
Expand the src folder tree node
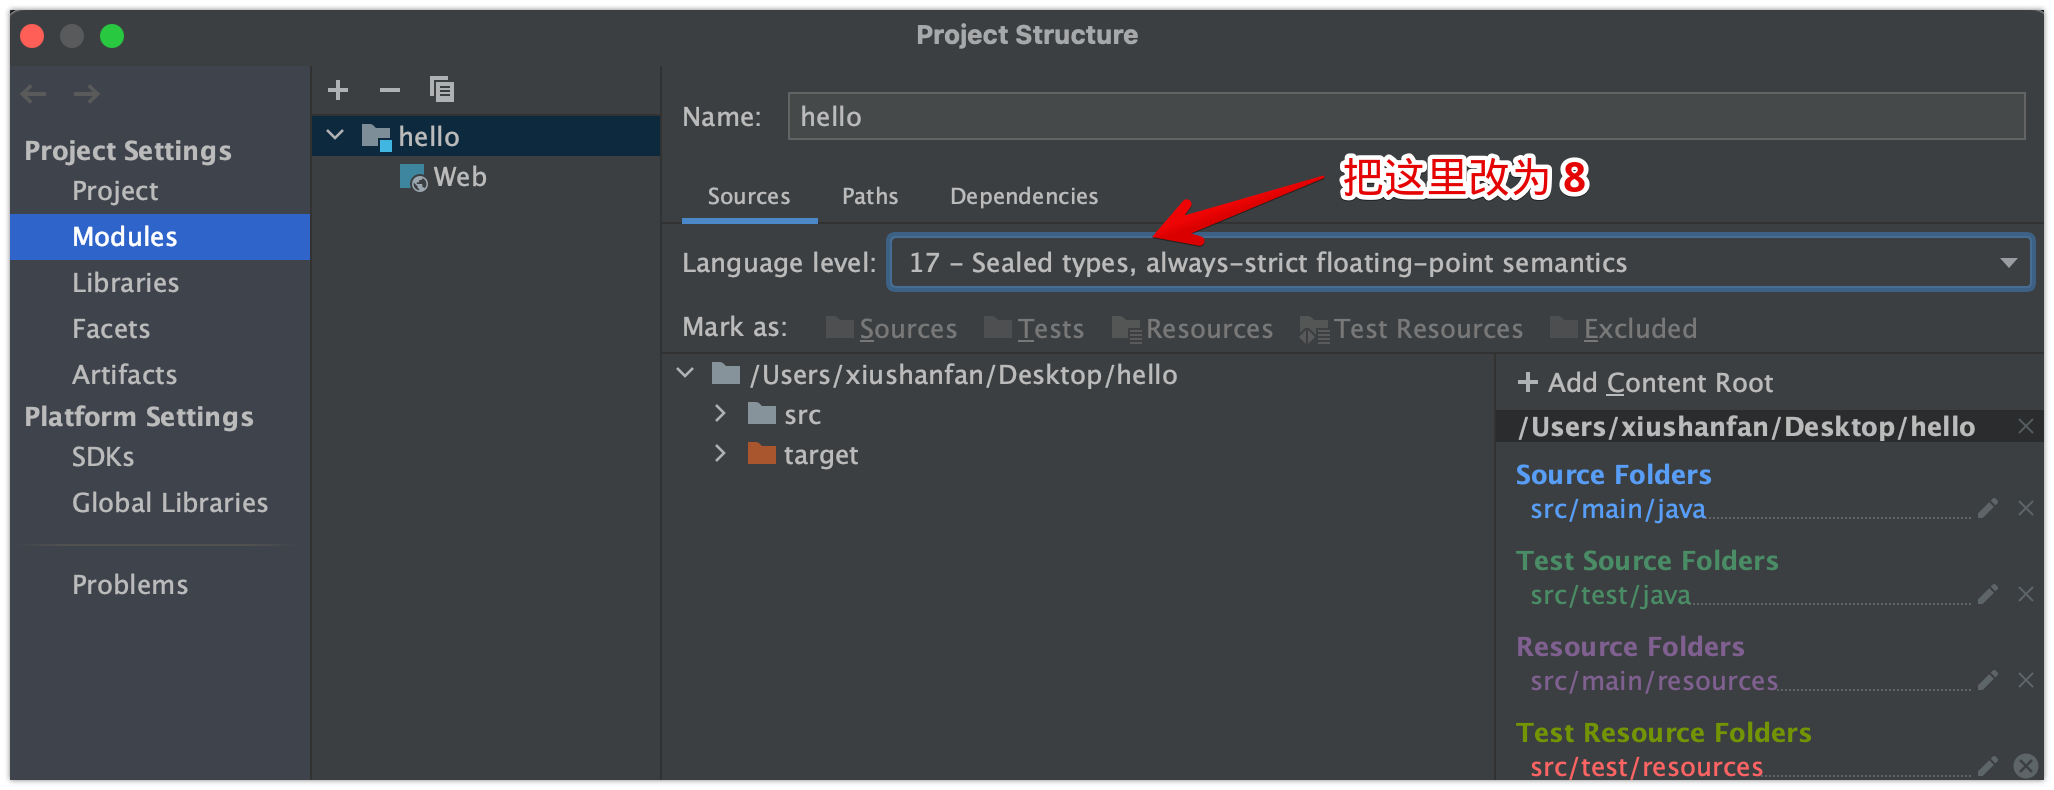click(720, 414)
